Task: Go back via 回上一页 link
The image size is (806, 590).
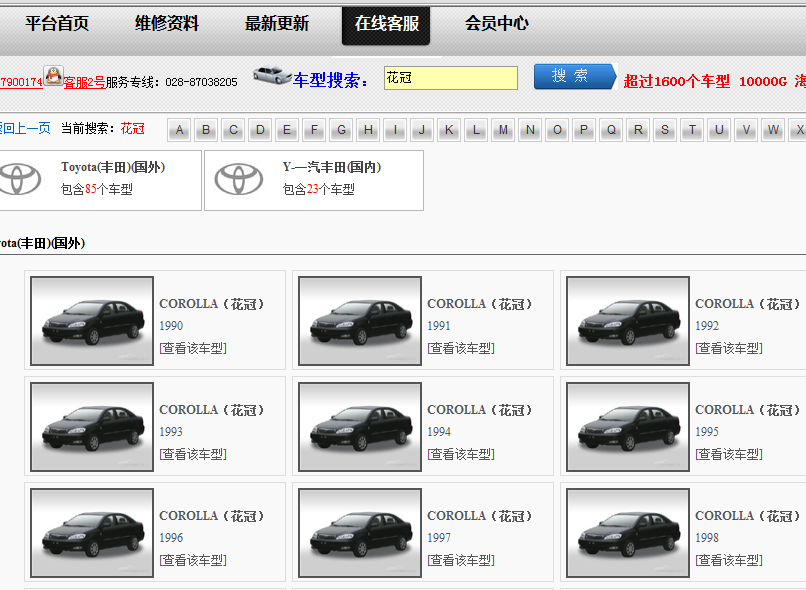Action: coord(25,128)
